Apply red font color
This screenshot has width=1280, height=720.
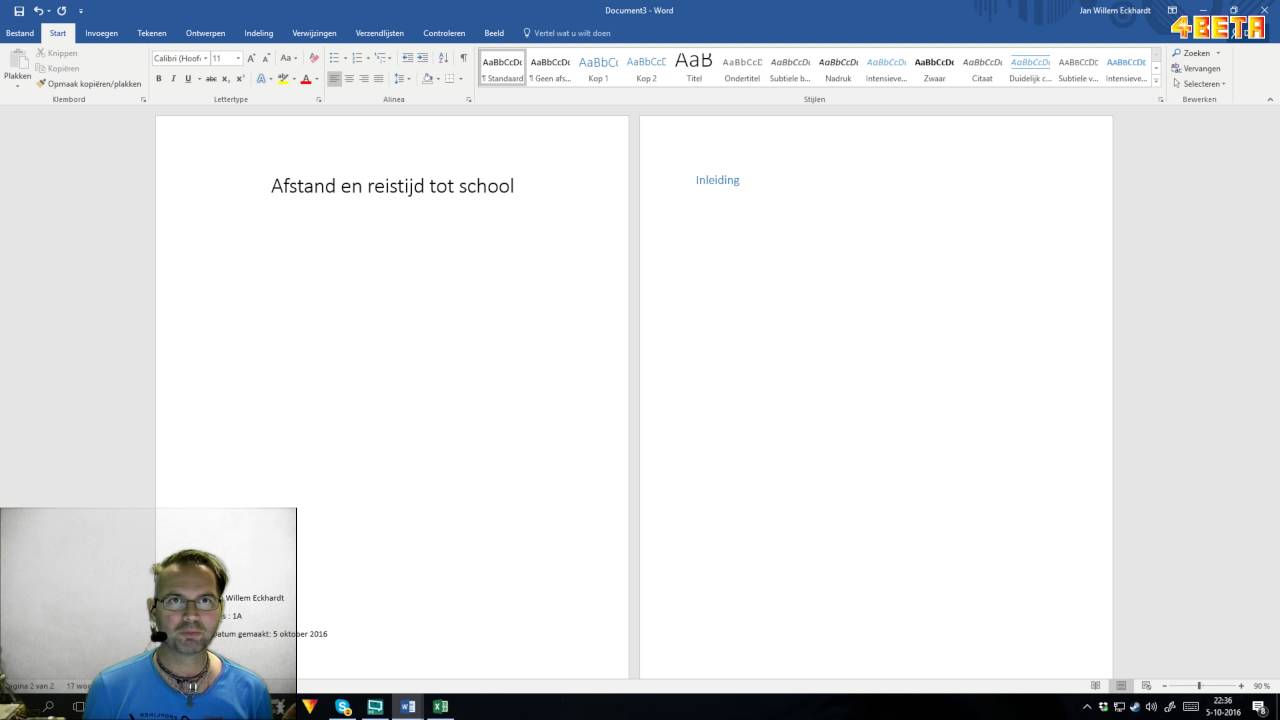[x=306, y=79]
